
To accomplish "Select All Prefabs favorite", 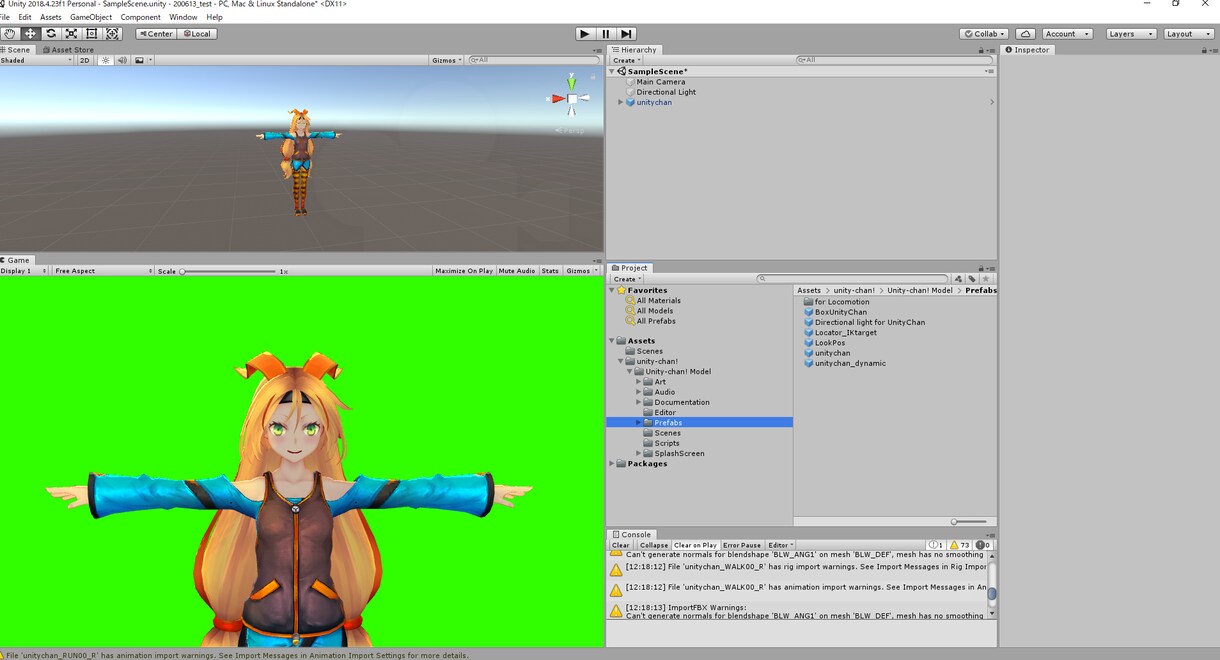I will click(x=656, y=321).
